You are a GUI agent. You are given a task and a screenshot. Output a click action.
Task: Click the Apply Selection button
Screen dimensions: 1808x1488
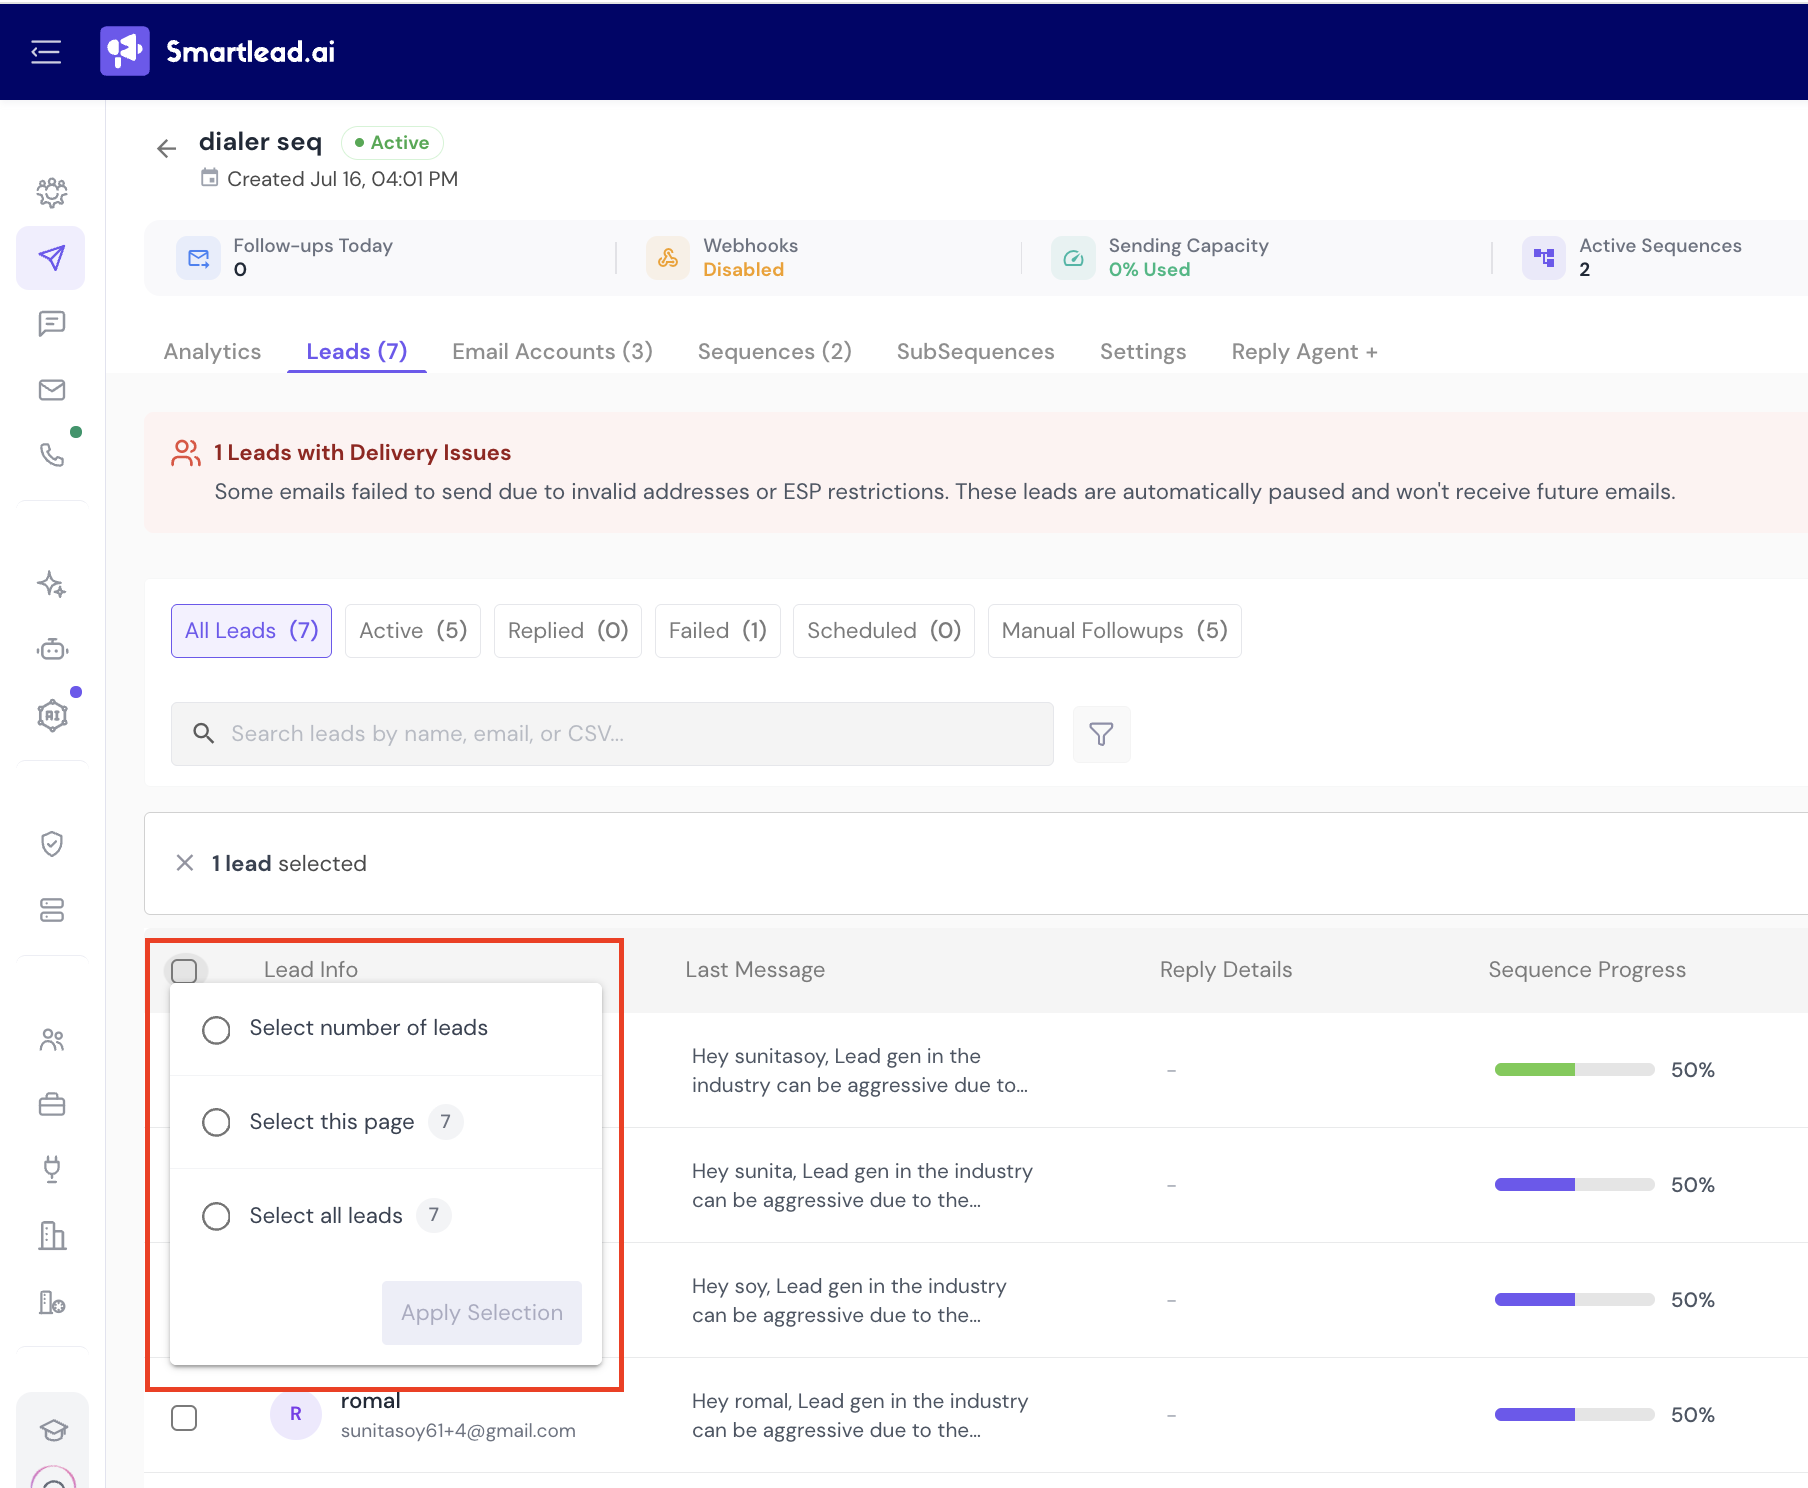(x=482, y=1313)
